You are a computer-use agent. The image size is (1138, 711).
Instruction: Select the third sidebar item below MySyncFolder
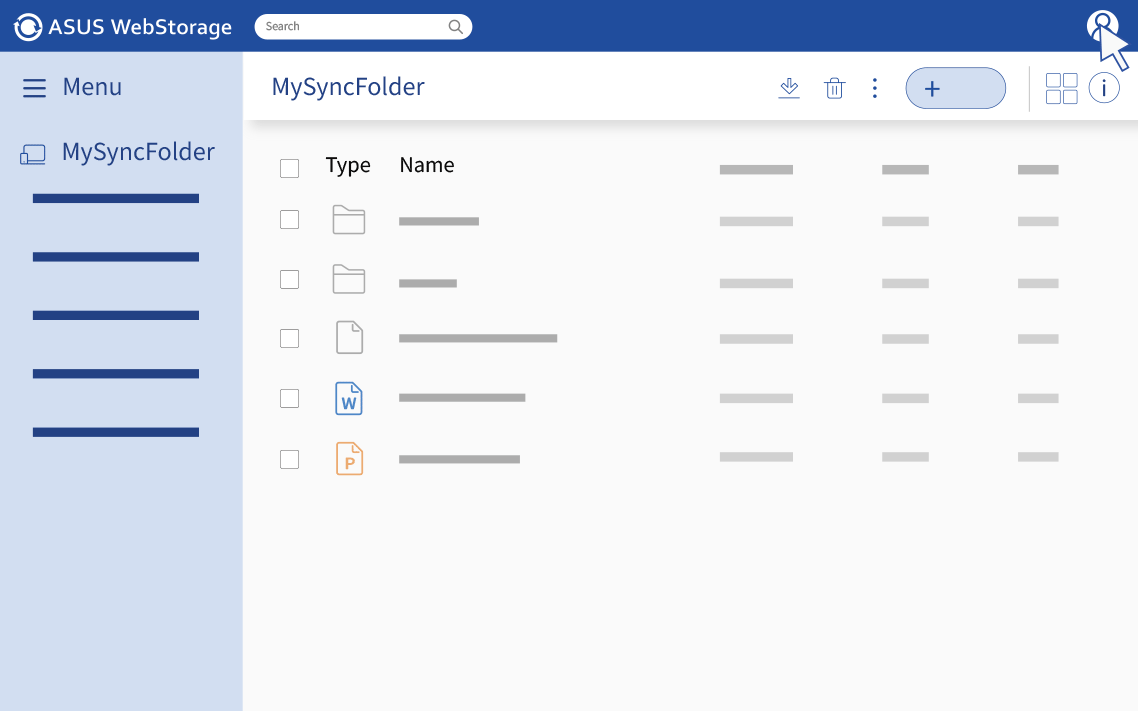[115, 315]
